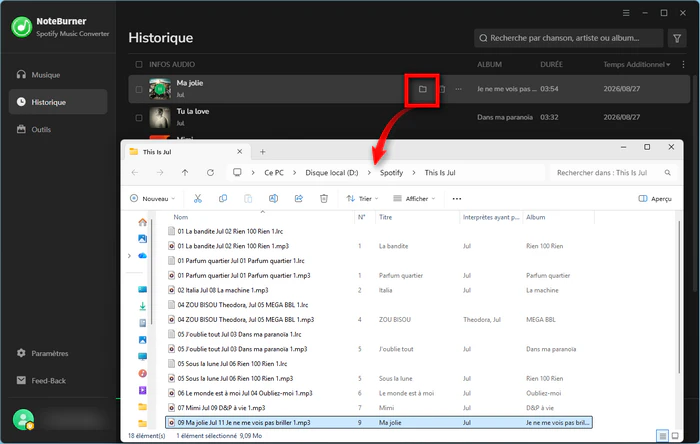Click Disque local (D:) breadcrumb

click(332, 173)
